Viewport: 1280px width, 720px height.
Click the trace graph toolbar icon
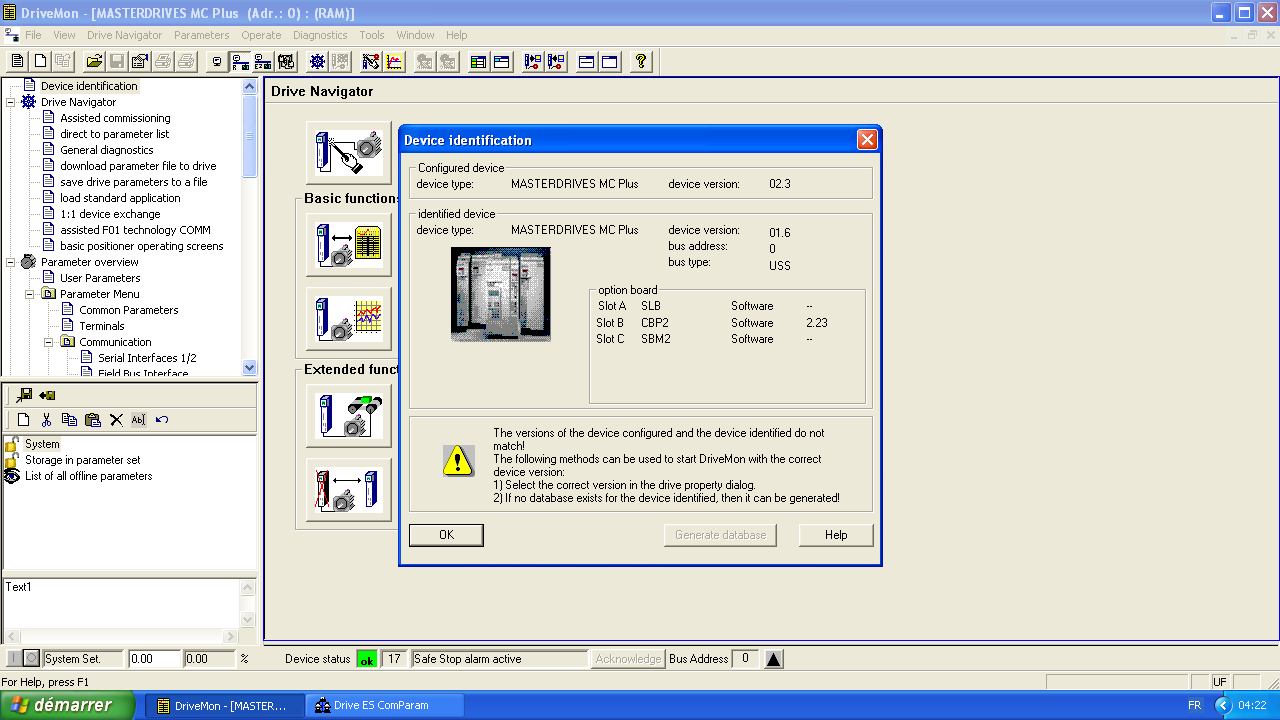click(395, 62)
